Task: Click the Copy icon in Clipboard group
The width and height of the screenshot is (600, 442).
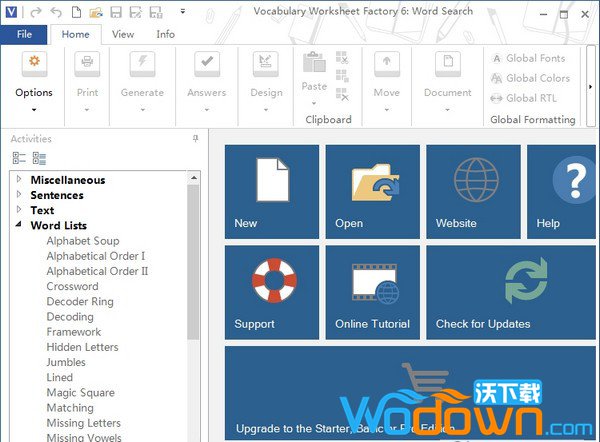Action: coord(342,76)
